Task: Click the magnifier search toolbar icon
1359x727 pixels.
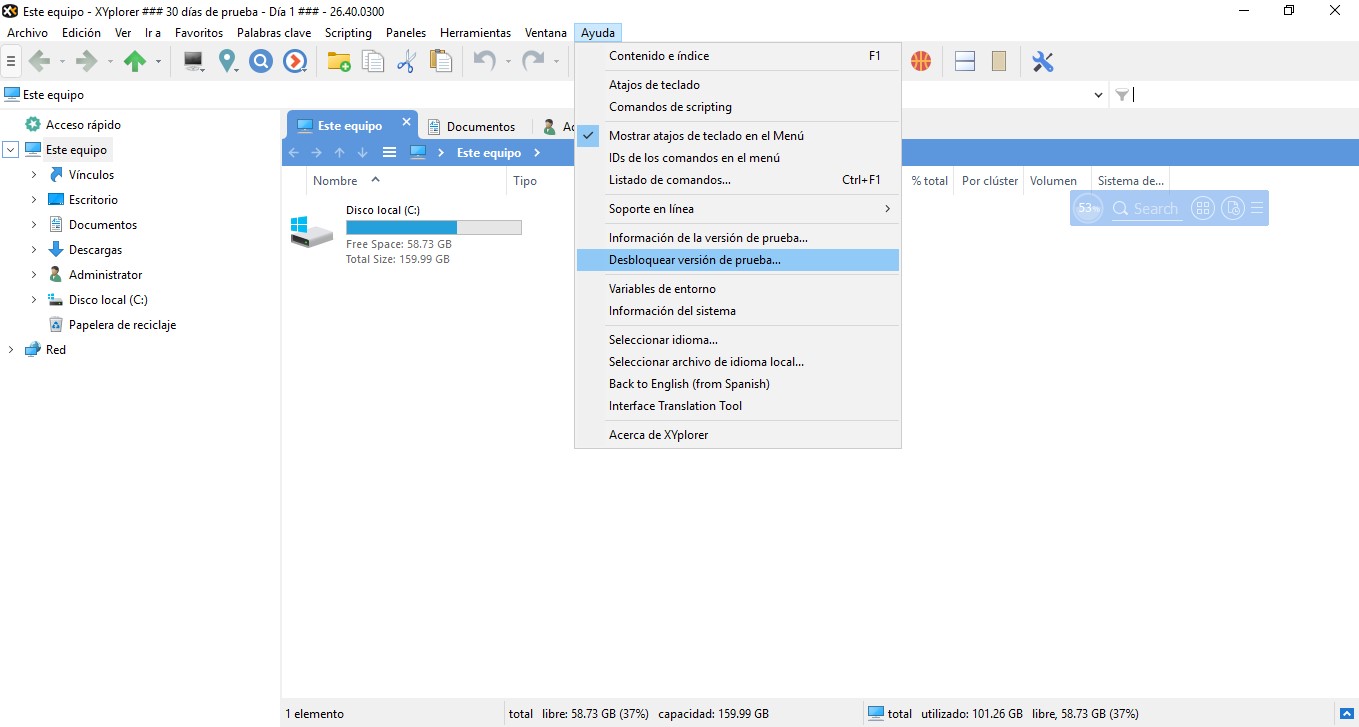Action: (x=261, y=61)
